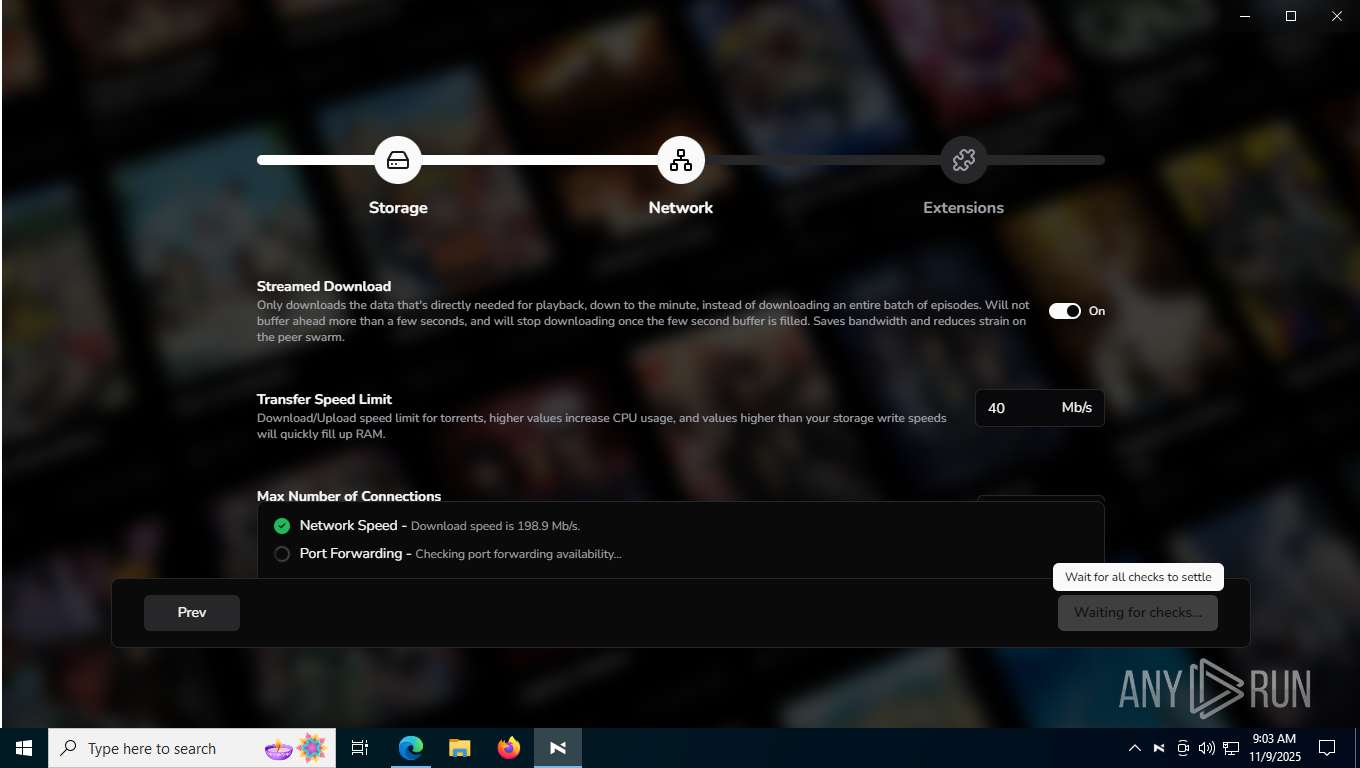Launch Microsoft Edge from the taskbar
Image resolution: width=1360 pixels, height=768 pixels.
[411, 748]
